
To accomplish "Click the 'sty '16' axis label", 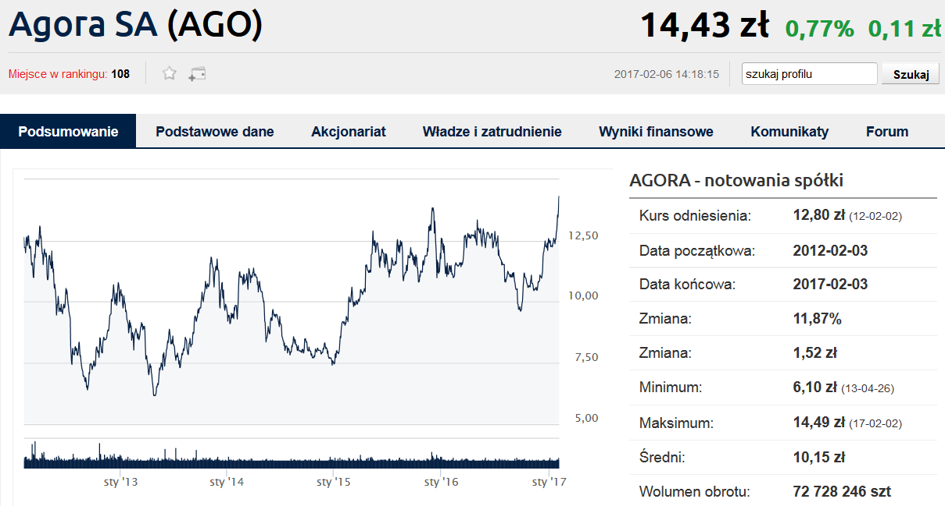I will pyautogui.click(x=441, y=482).
